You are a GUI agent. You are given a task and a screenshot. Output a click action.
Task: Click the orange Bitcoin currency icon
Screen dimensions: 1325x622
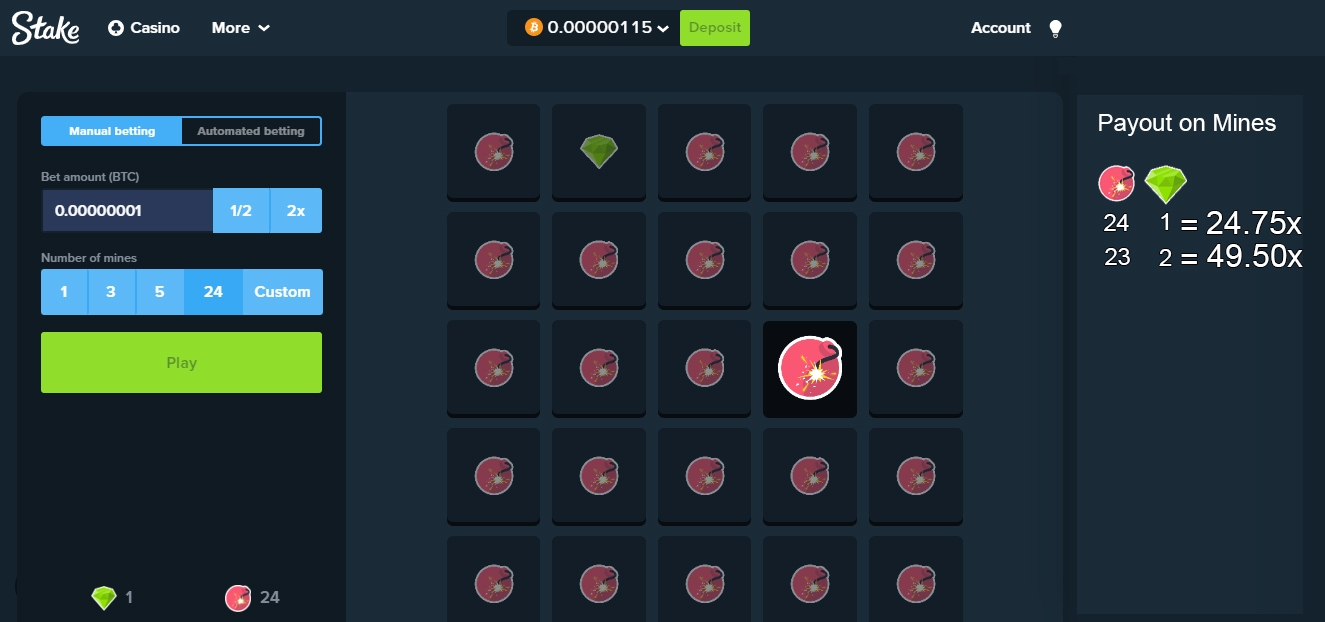point(533,28)
